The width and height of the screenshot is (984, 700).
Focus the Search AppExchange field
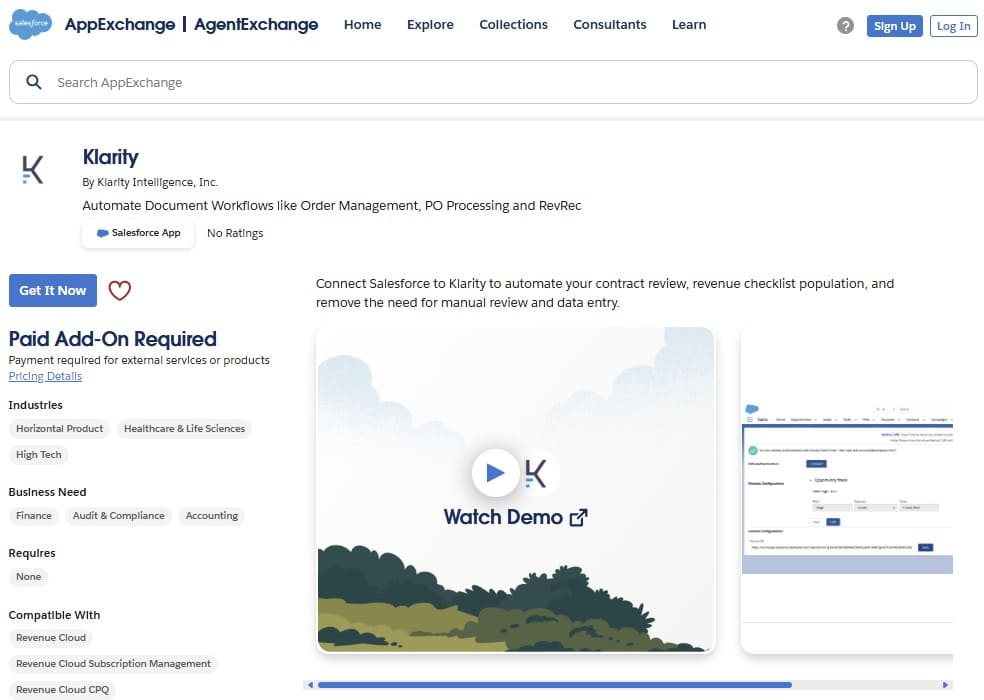493,82
